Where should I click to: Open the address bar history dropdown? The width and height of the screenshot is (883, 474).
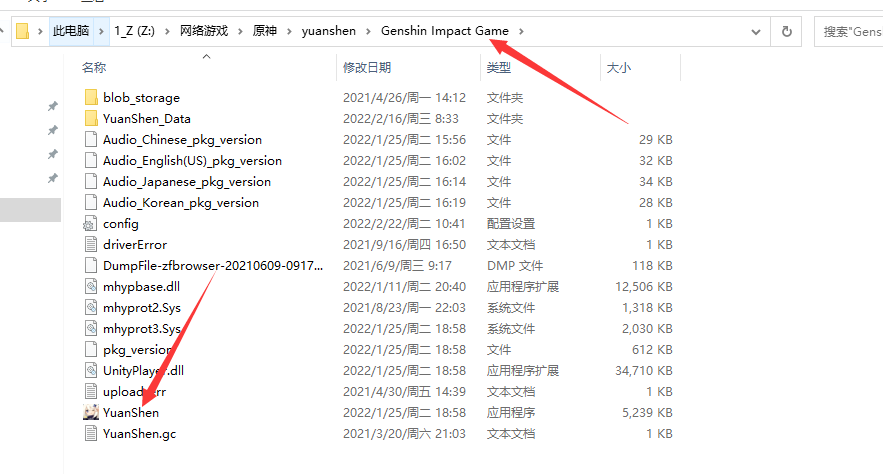pyautogui.click(x=756, y=31)
